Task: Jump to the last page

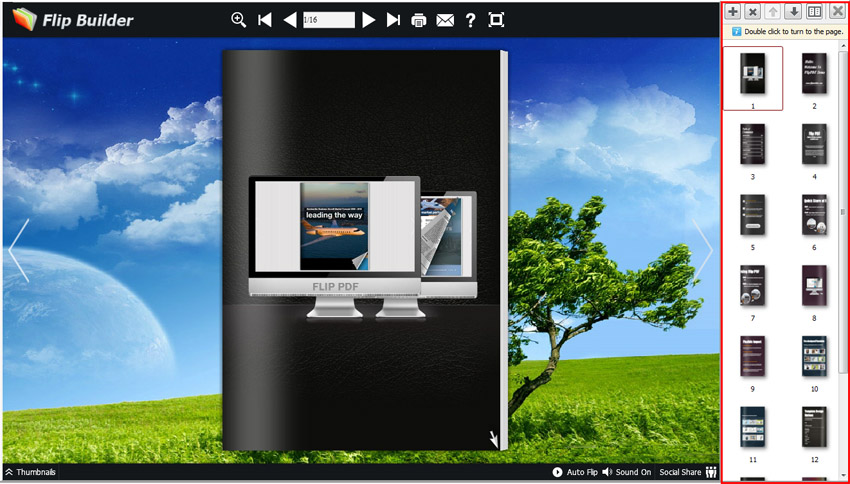Action: click(394, 20)
